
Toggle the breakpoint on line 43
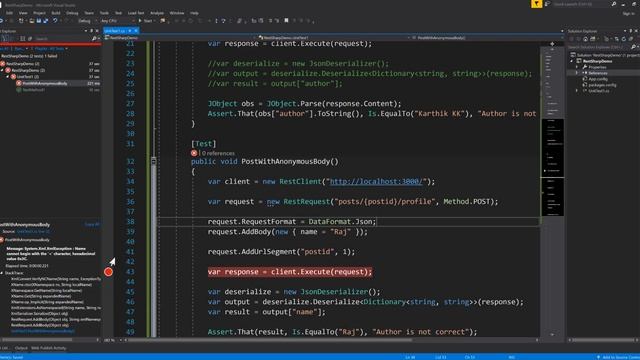(108, 272)
